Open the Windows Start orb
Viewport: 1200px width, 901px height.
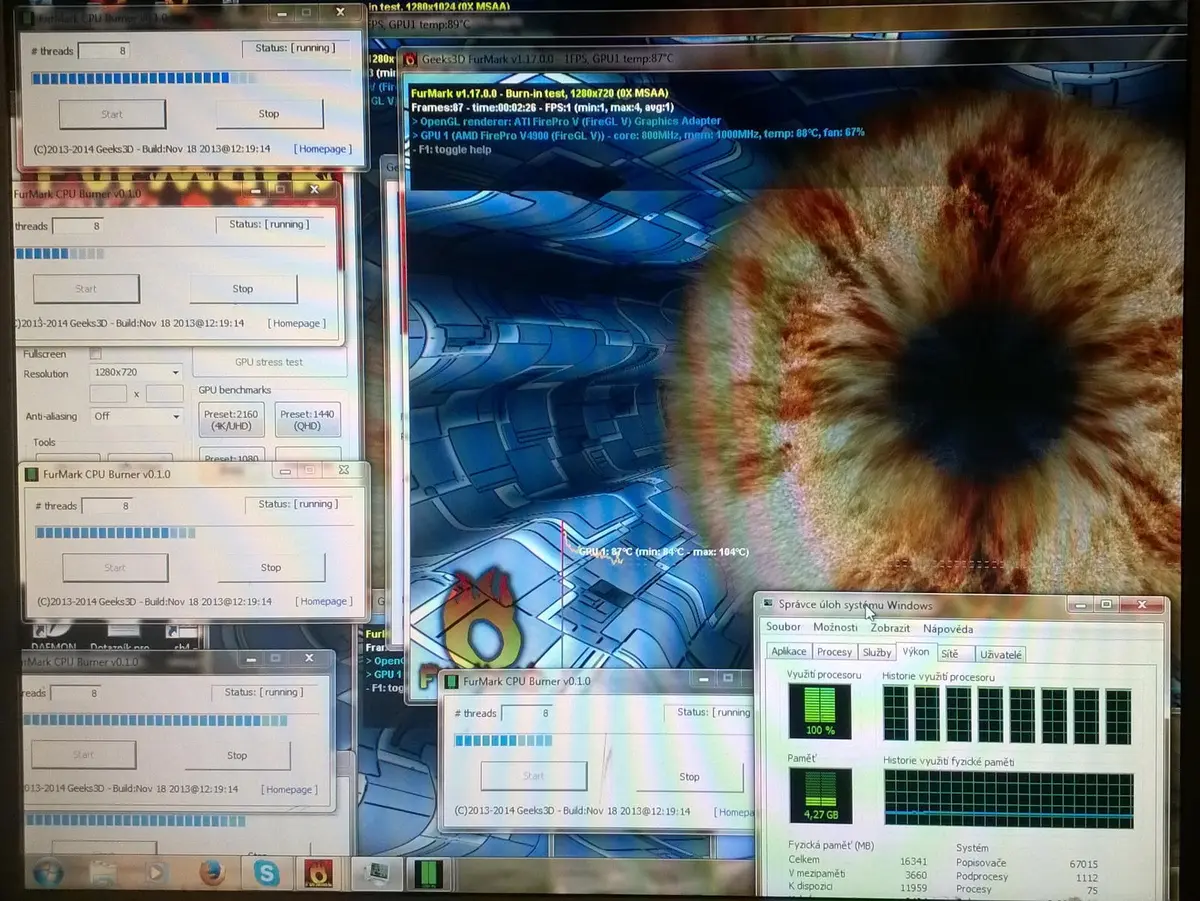click(48, 872)
